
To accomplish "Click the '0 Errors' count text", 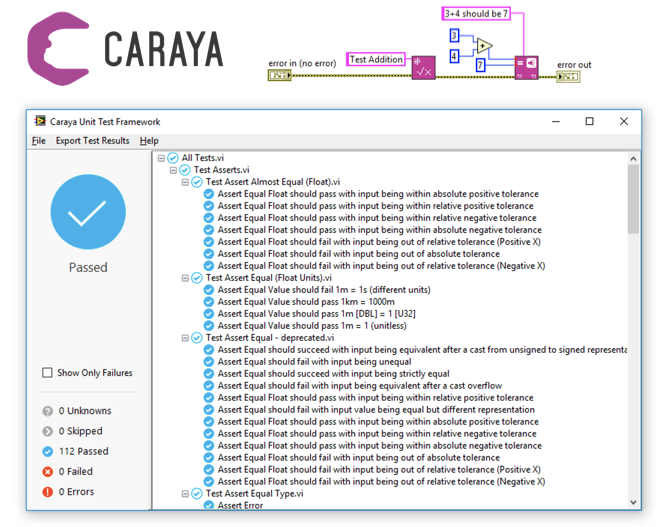I will (76, 492).
